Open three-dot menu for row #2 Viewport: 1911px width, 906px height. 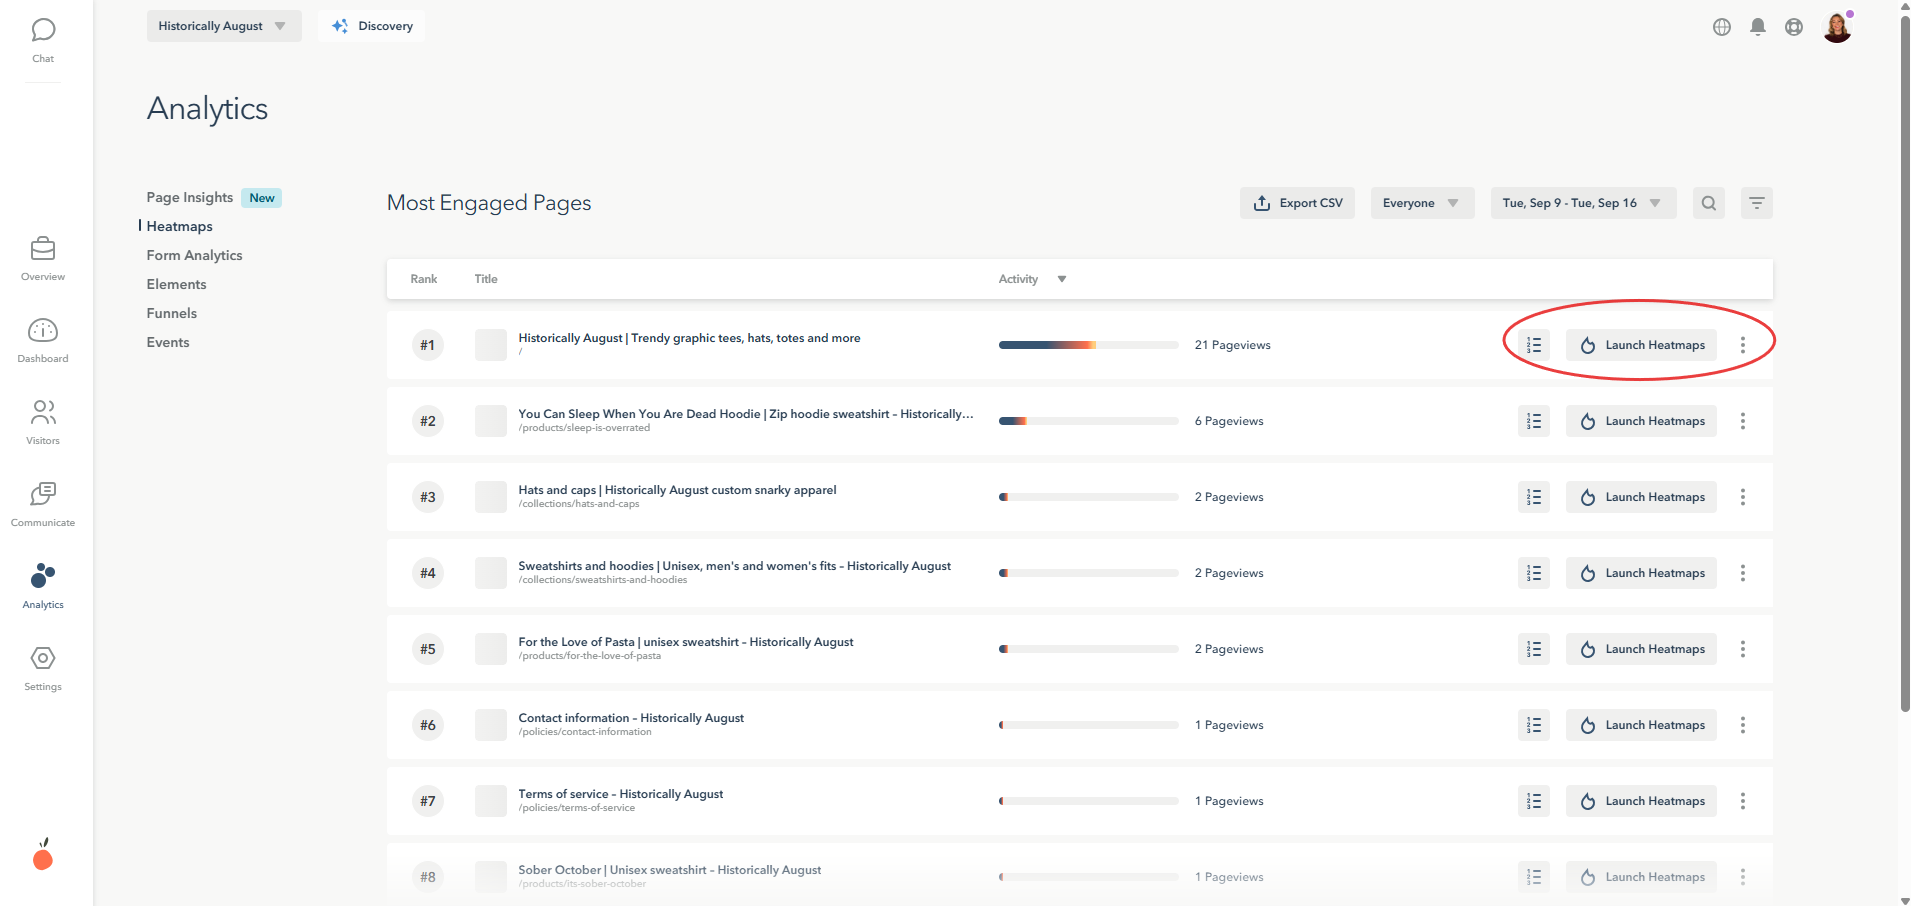click(x=1742, y=421)
